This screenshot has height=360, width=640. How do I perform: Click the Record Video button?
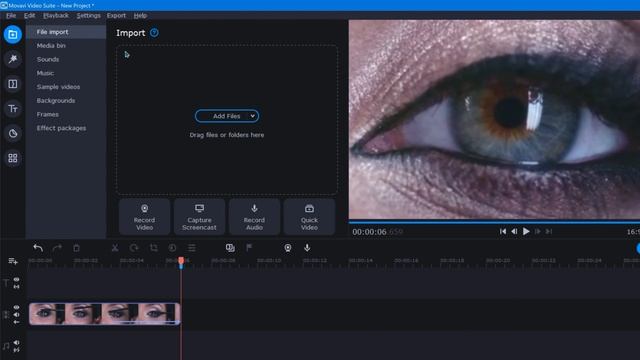tap(144, 217)
